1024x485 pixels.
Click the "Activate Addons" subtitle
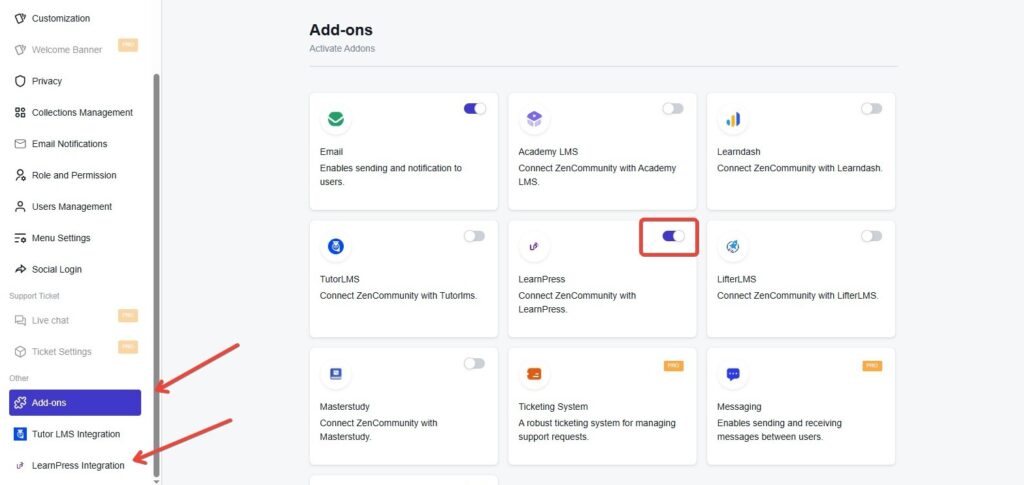342,48
